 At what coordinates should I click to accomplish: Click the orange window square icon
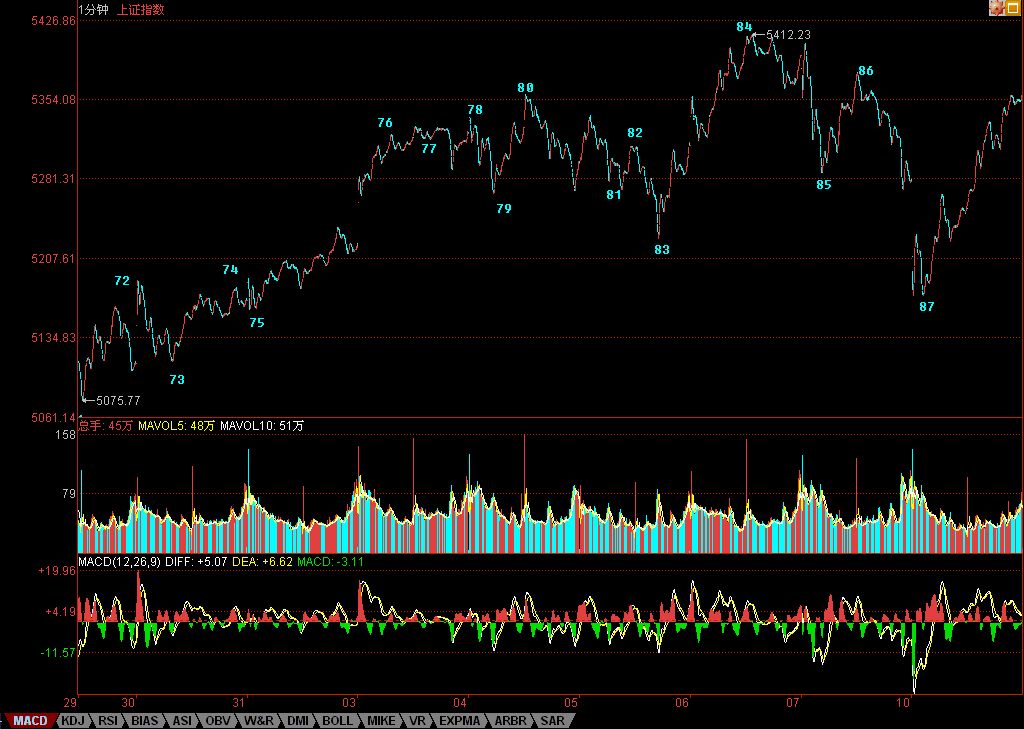coord(1014,8)
